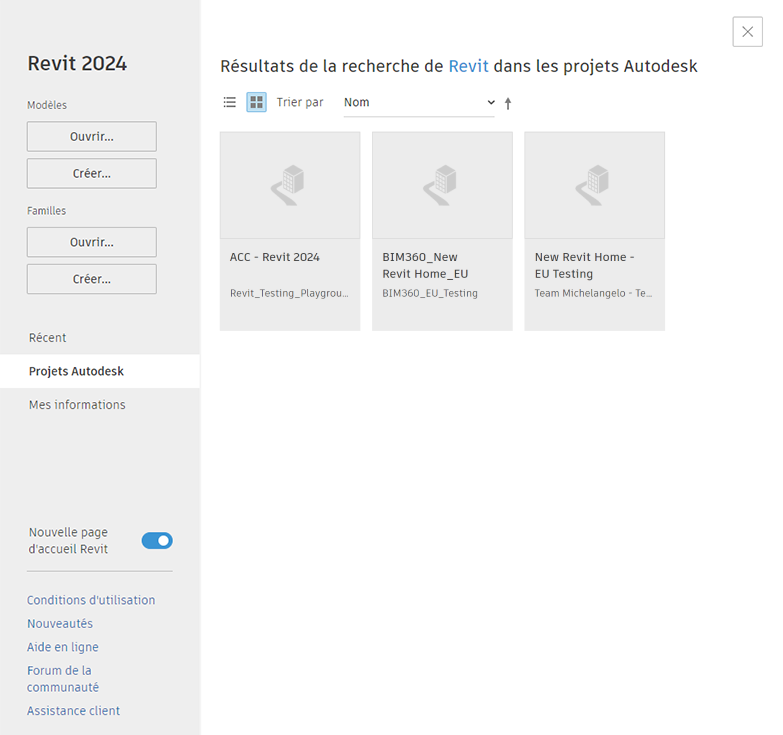783x735 pixels.
Task: Reverse sort order with the arrow
Action: click(x=508, y=103)
